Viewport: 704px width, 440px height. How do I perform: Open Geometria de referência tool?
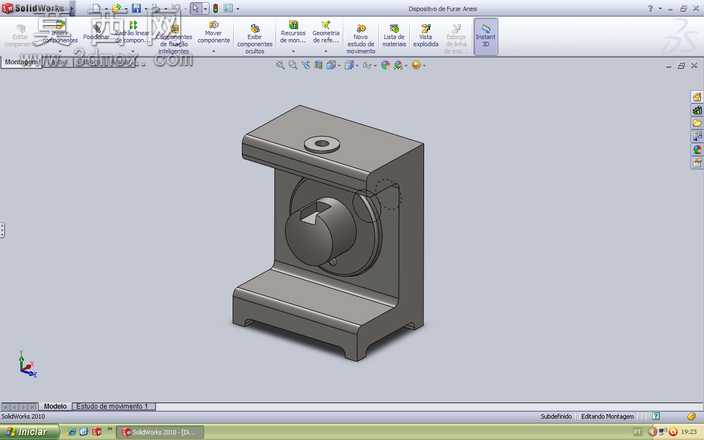(326, 32)
